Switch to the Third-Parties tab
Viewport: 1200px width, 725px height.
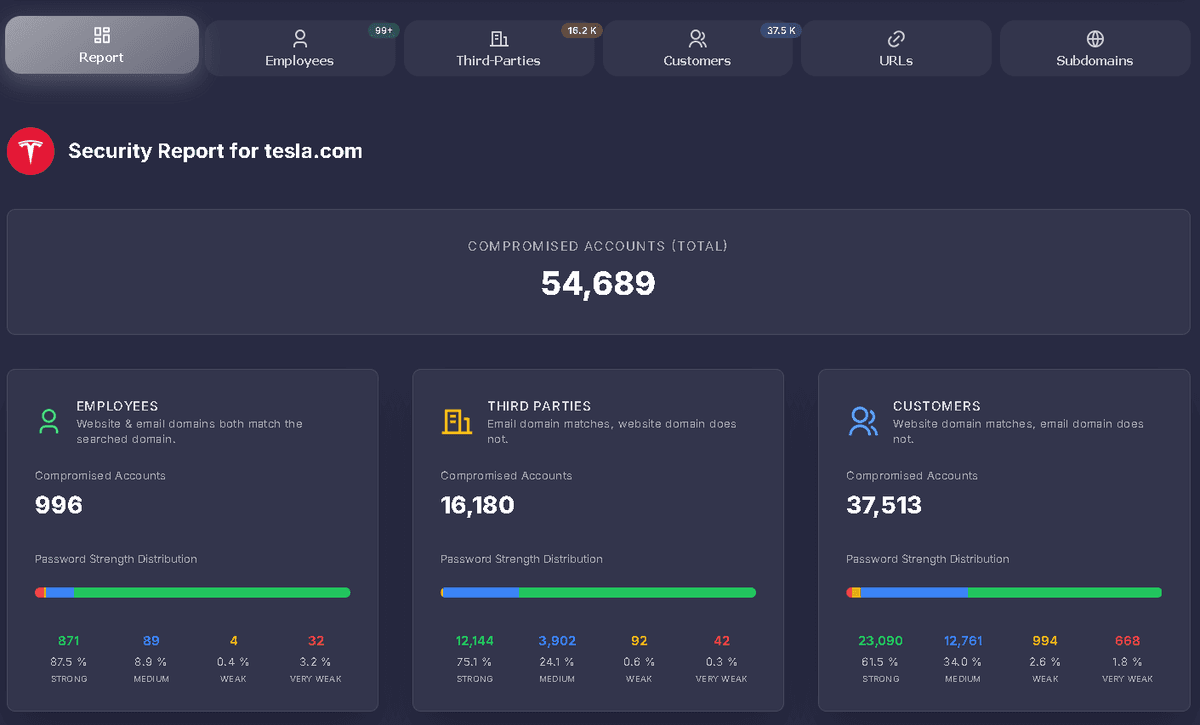click(x=499, y=48)
